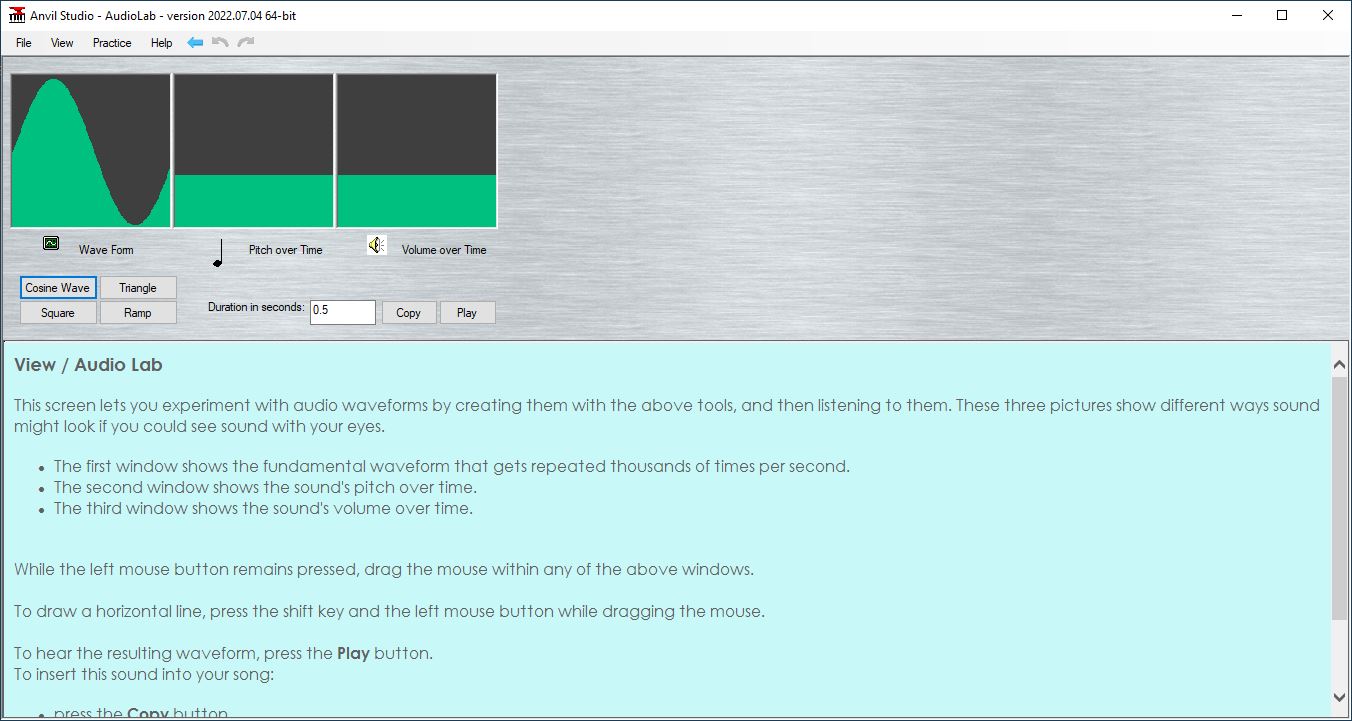Click inside the Volume over Time graph

coord(417,151)
